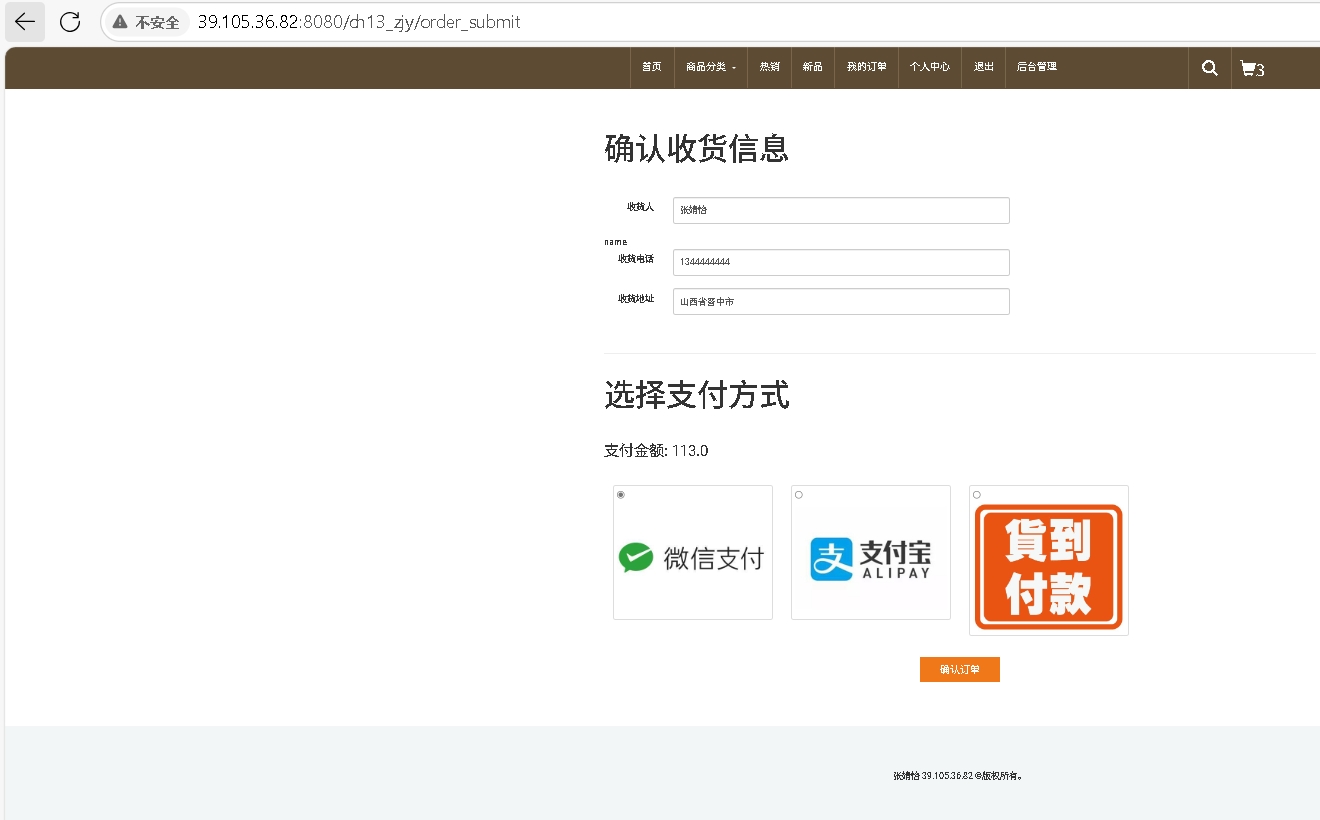Click the browser back arrow

click(25, 22)
